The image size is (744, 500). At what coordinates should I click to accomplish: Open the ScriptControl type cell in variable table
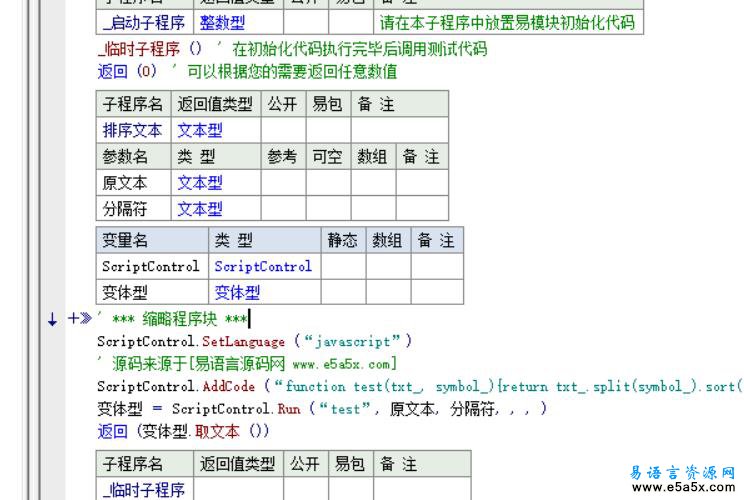[263, 266]
